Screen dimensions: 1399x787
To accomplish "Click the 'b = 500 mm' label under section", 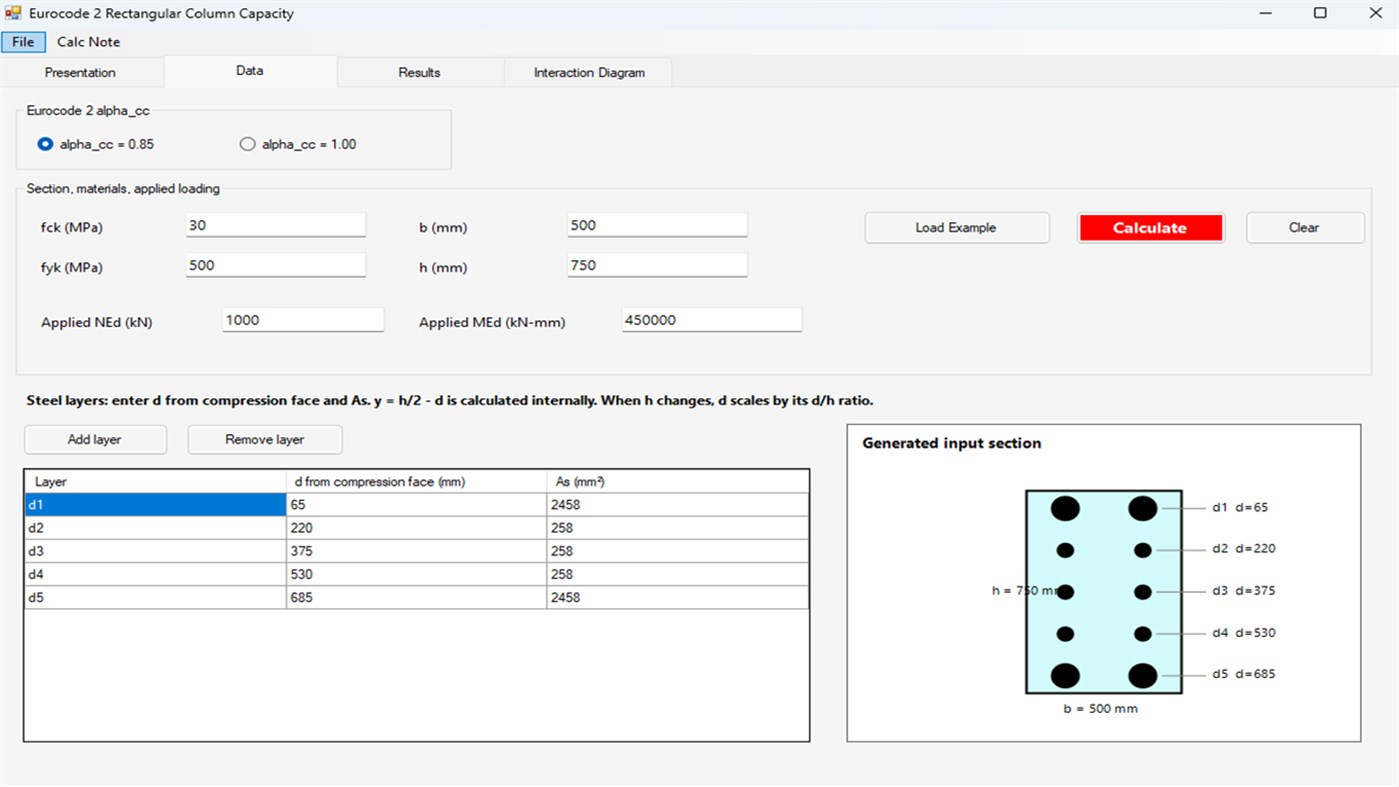I will click(1100, 708).
